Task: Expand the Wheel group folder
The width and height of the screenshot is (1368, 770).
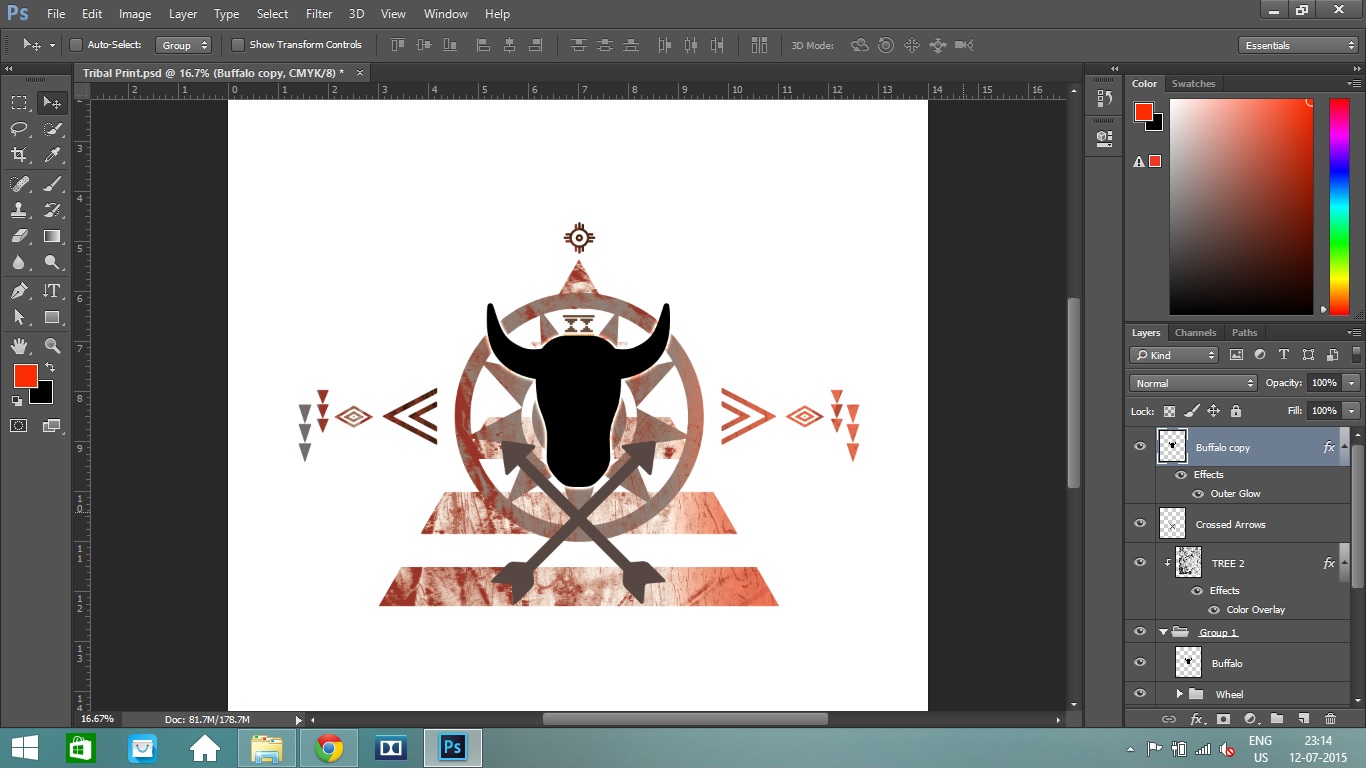Action: click(1179, 694)
